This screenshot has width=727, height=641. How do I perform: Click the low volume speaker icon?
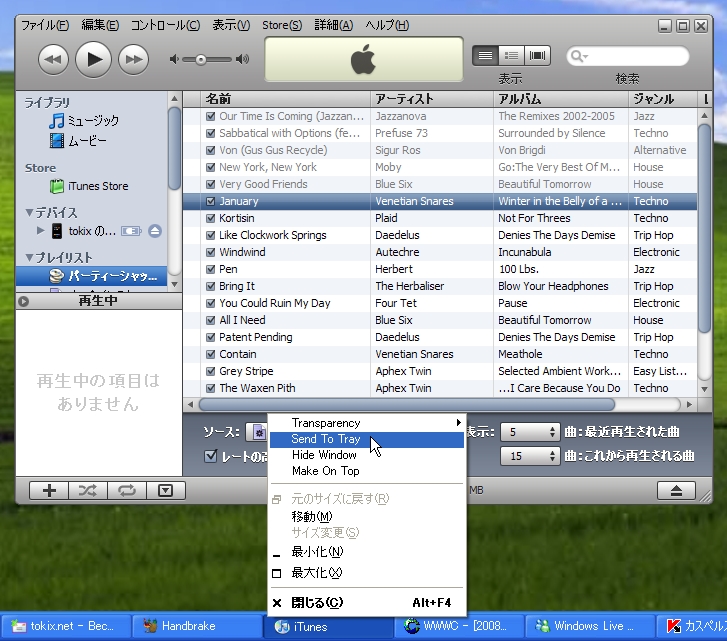click(x=174, y=59)
